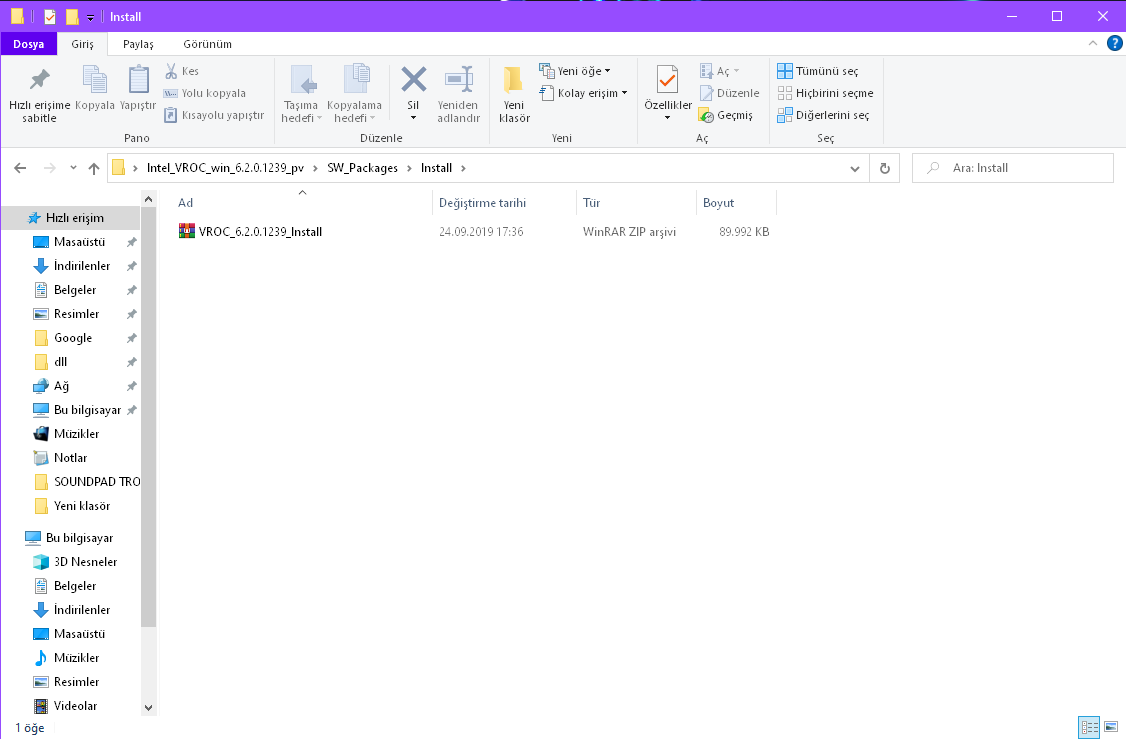
Task: Open pinned İndirilenler under Hızlı erişim
Action: click(82, 266)
